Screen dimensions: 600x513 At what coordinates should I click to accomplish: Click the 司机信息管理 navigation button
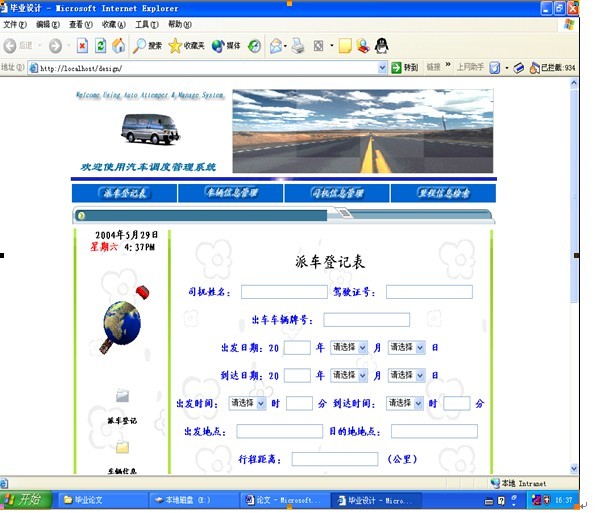click(337, 193)
